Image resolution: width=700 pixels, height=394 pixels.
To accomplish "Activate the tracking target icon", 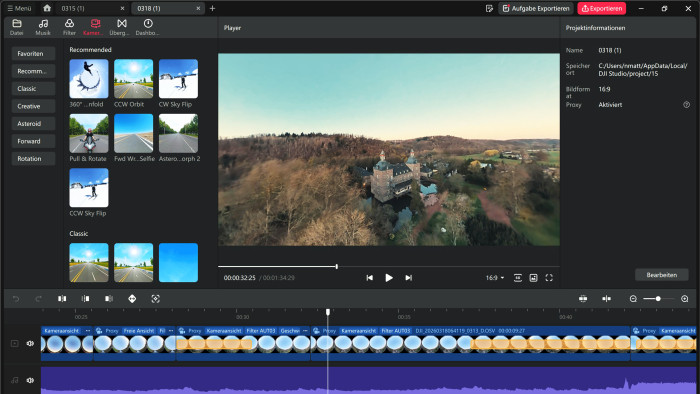I will [155, 299].
